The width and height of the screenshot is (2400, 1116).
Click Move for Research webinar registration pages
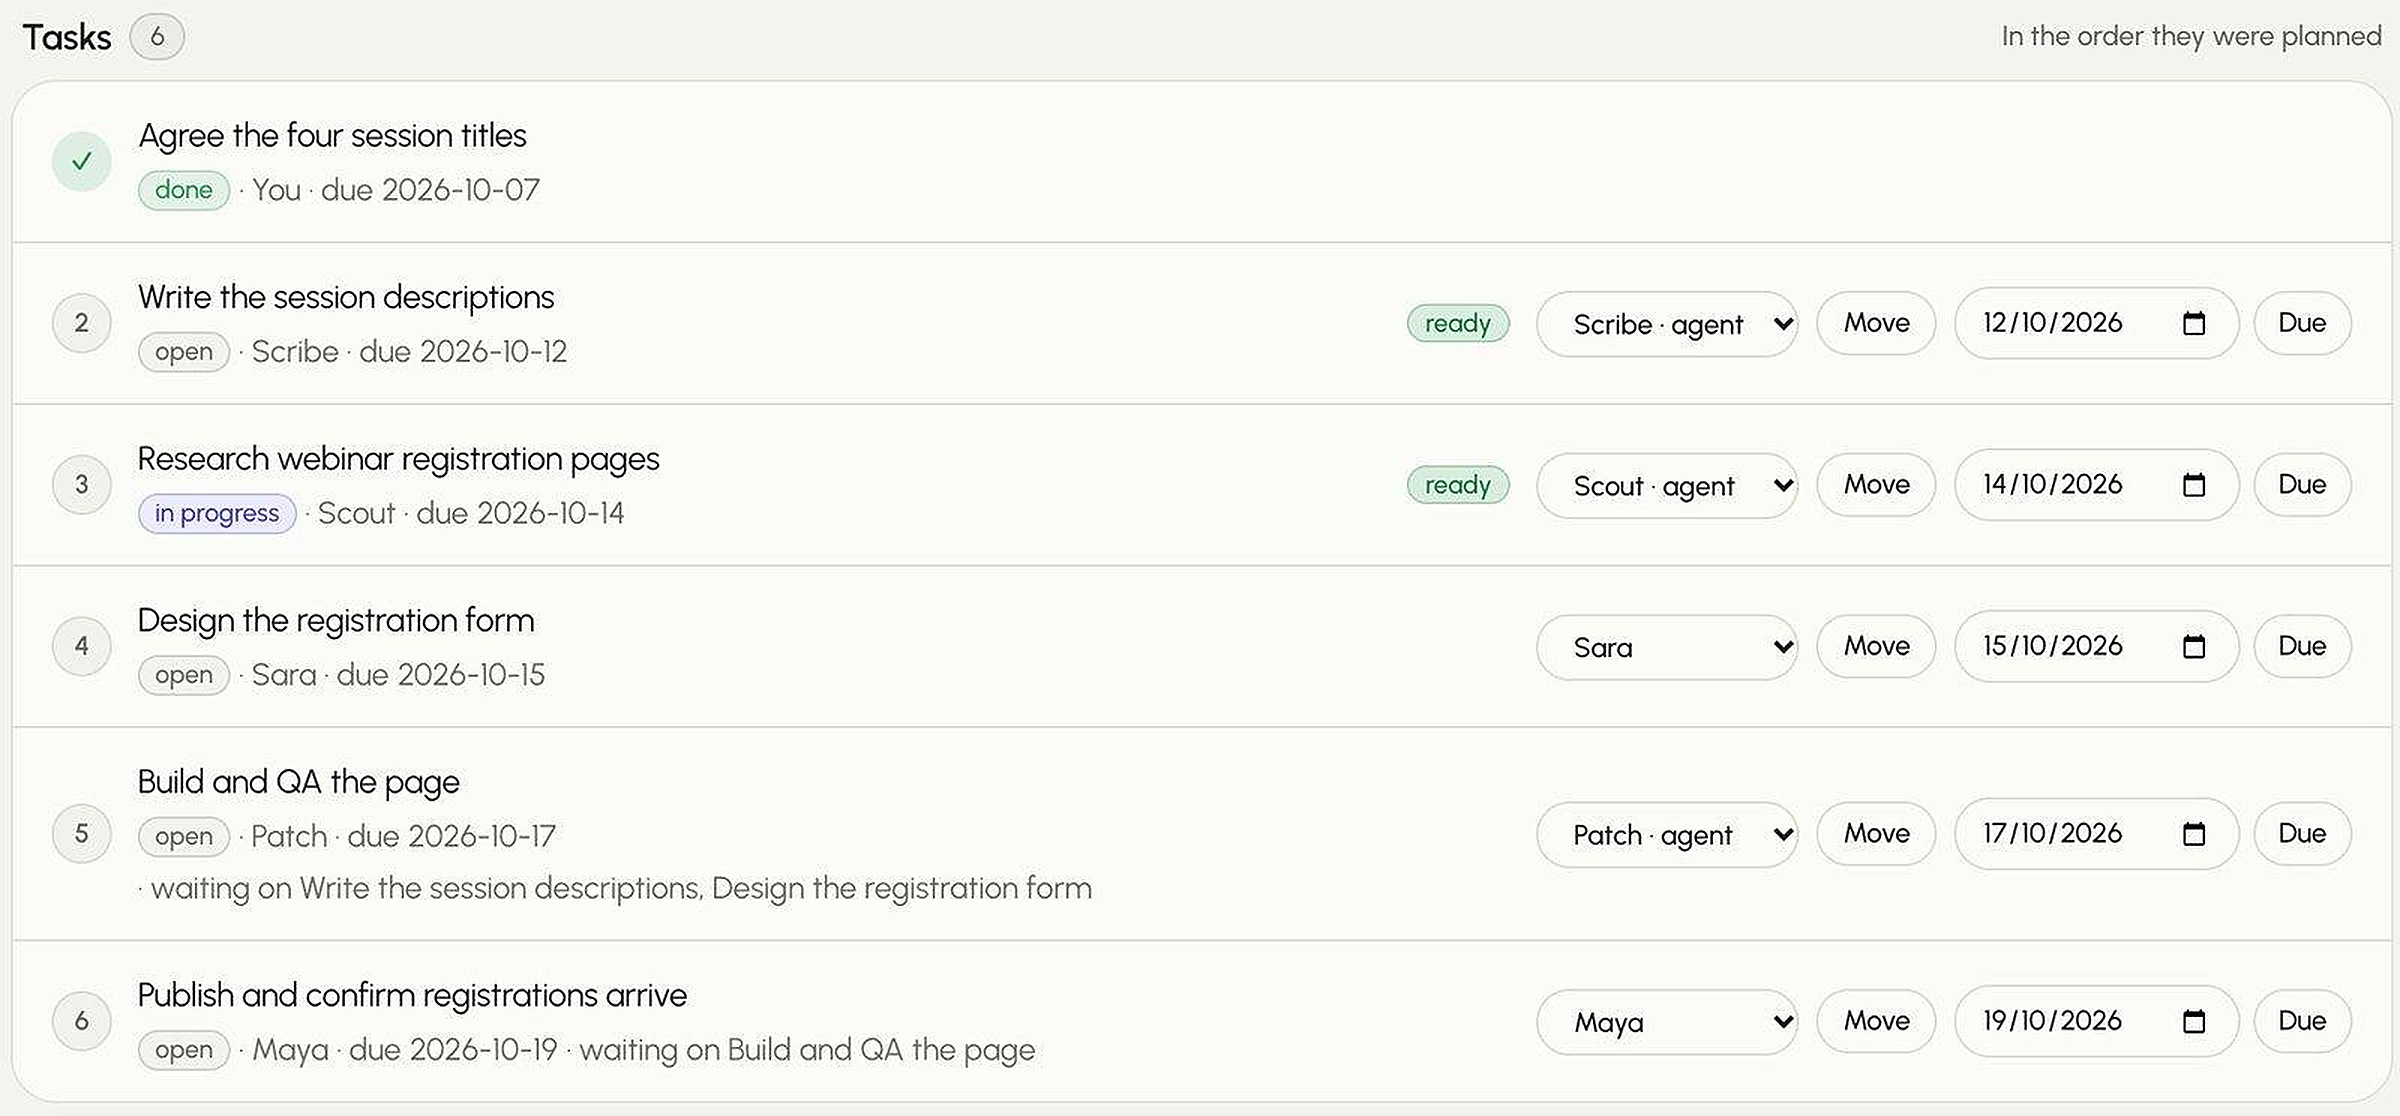pos(1876,485)
